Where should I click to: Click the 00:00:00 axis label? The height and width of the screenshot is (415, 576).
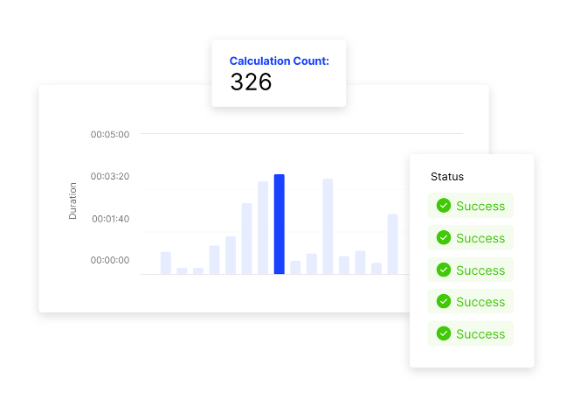(110, 260)
